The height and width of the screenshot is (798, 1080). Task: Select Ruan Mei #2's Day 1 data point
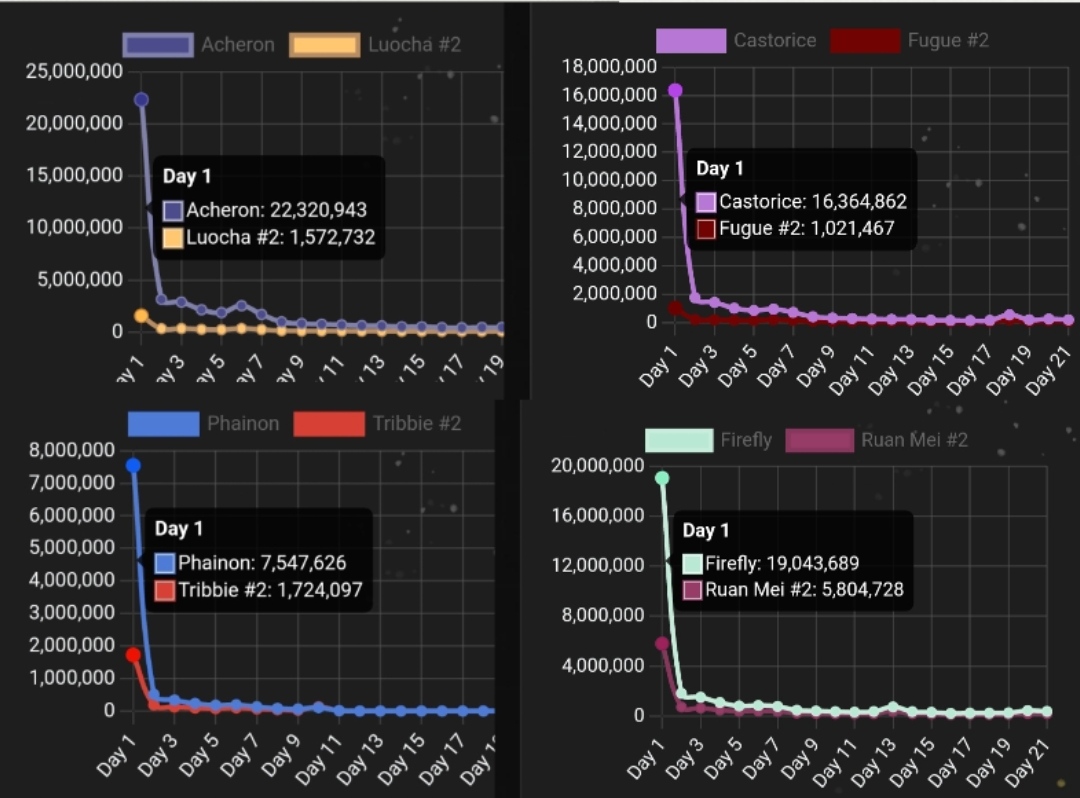coord(662,644)
